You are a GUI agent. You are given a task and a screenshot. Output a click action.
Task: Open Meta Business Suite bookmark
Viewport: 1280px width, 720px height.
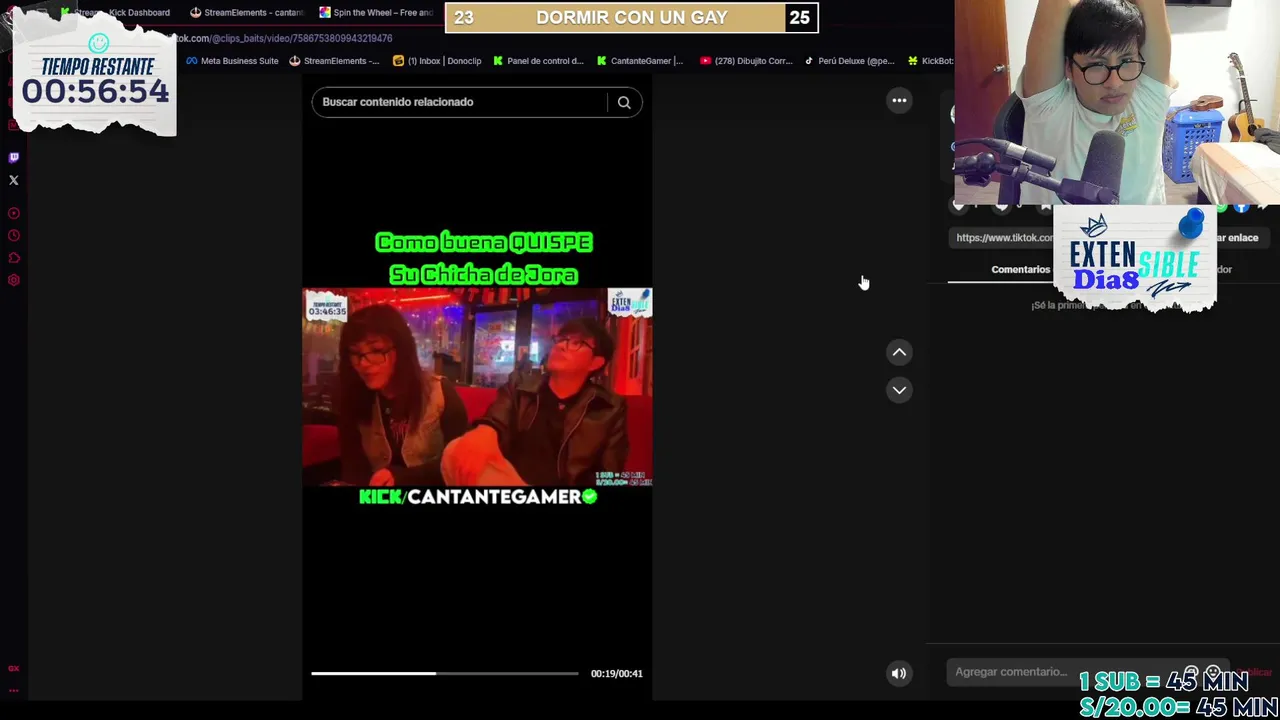pos(232,61)
